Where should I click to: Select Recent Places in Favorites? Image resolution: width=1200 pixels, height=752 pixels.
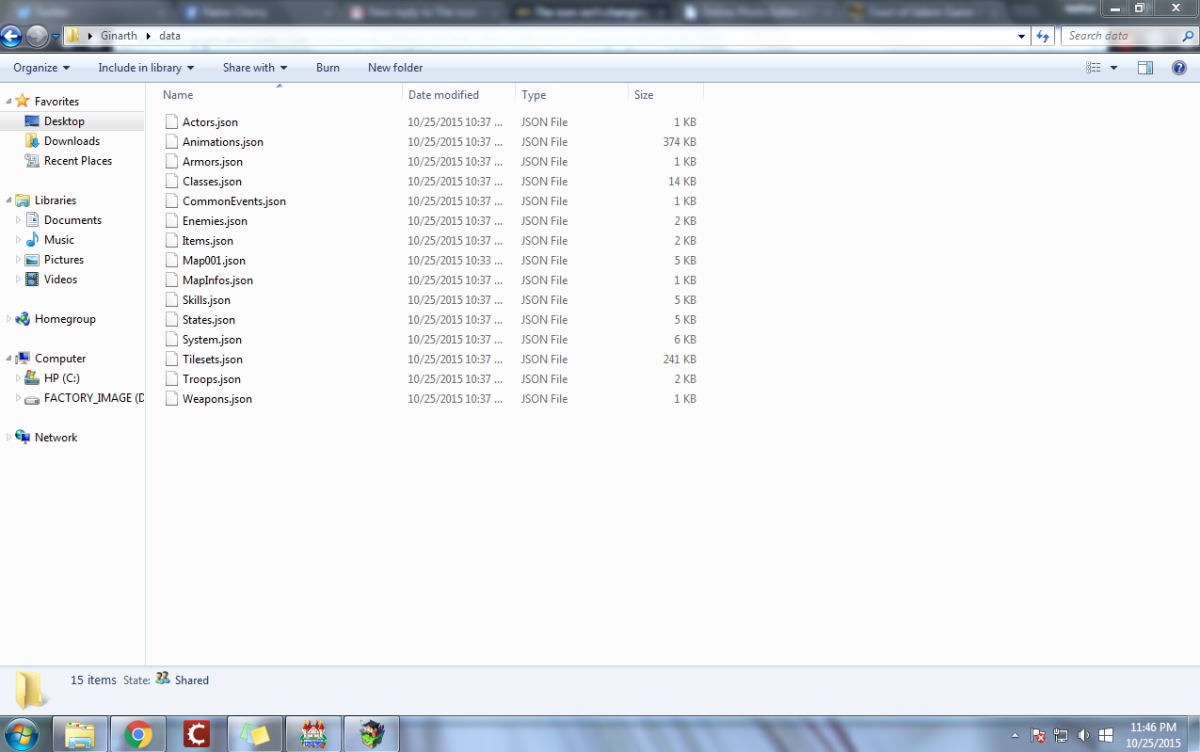click(x=78, y=161)
